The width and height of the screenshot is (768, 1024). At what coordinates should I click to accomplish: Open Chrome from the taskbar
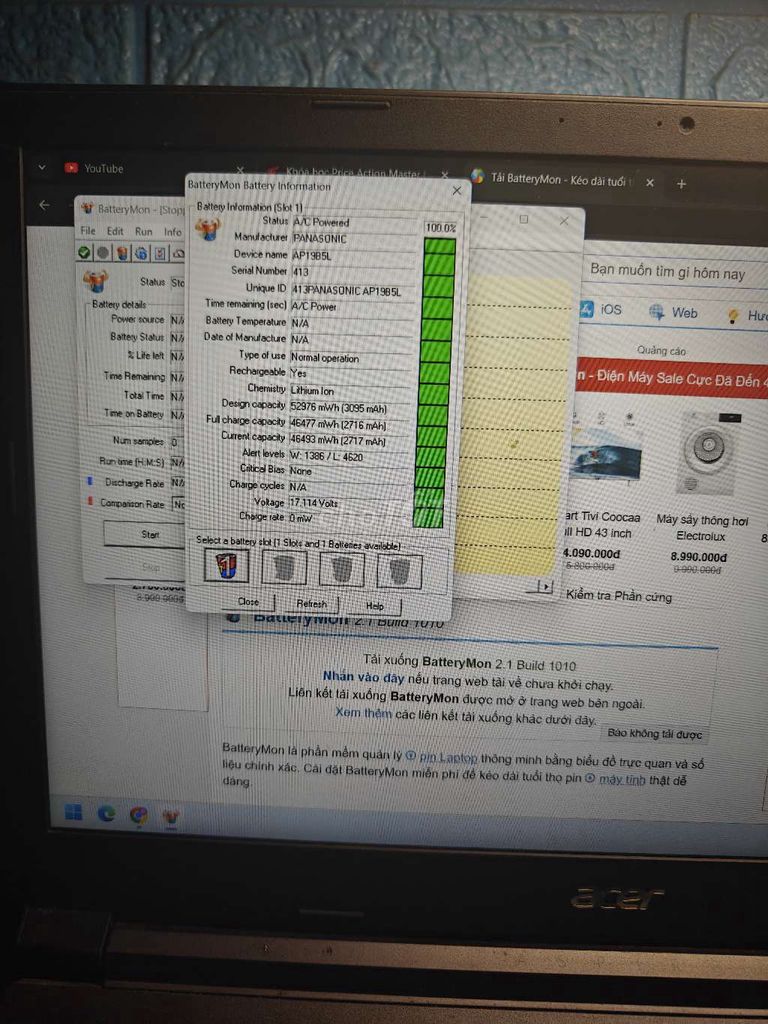(138, 815)
